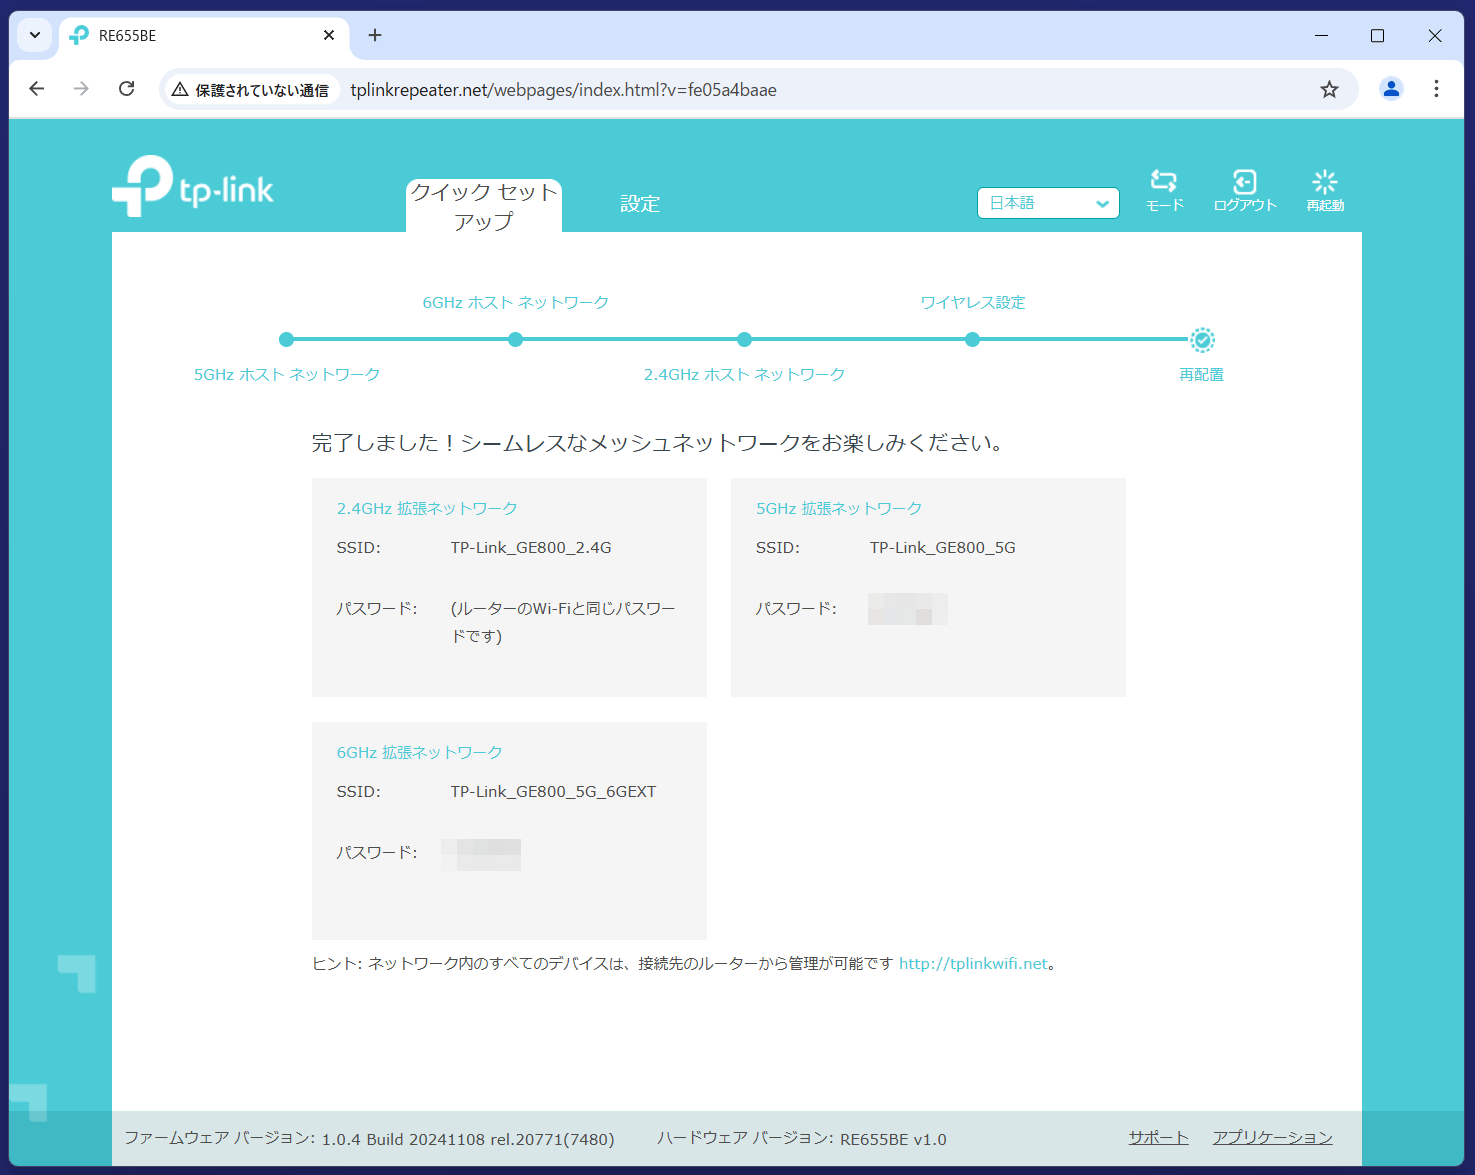The height and width of the screenshot is (1175, 1475).
Task: Click the ワイヤレス設定 step label
Action: [x=973, y=303]
